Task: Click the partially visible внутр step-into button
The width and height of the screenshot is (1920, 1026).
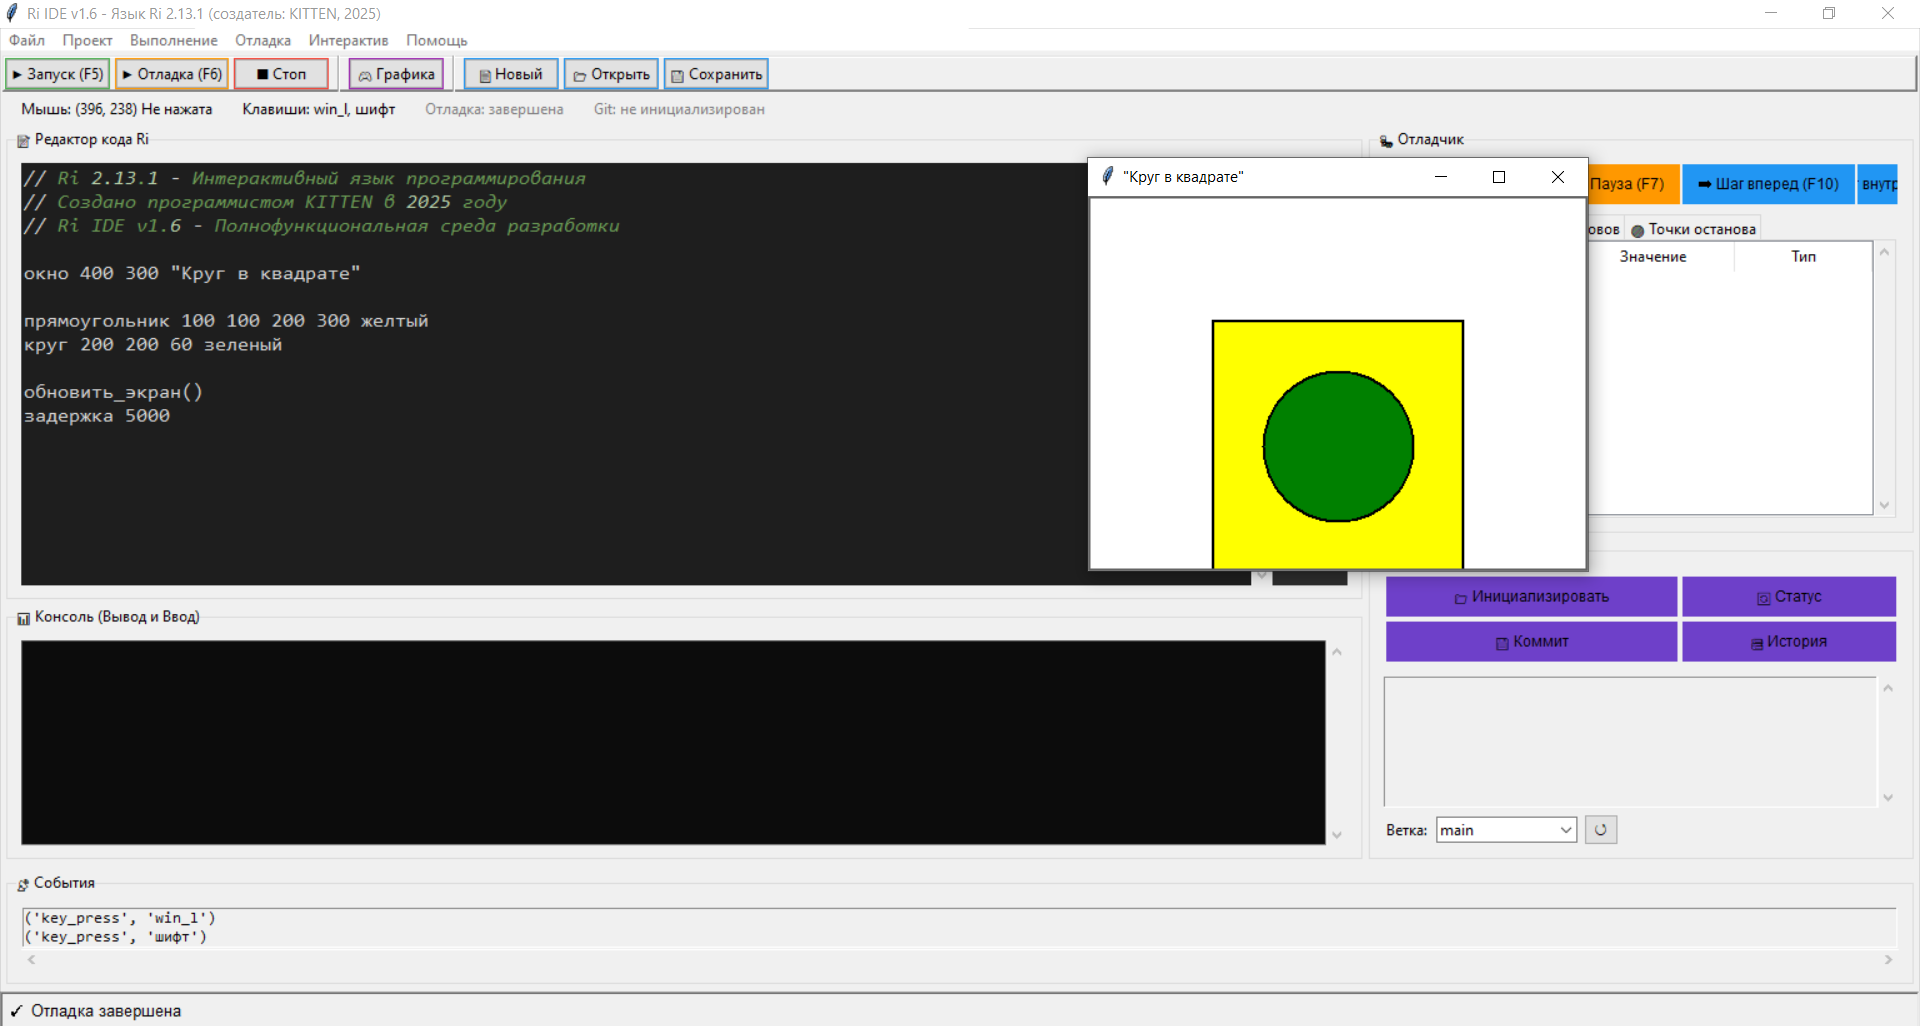Action: 1878,184
